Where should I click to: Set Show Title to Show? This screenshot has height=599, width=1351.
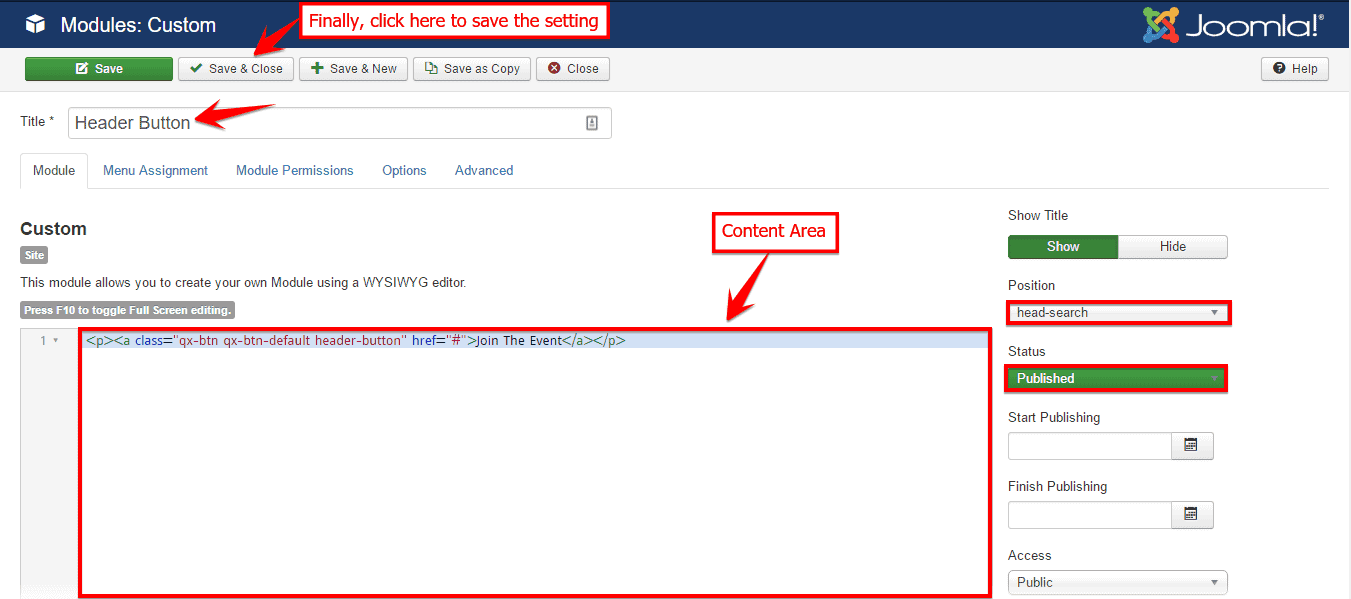(x=1062, y=247)
